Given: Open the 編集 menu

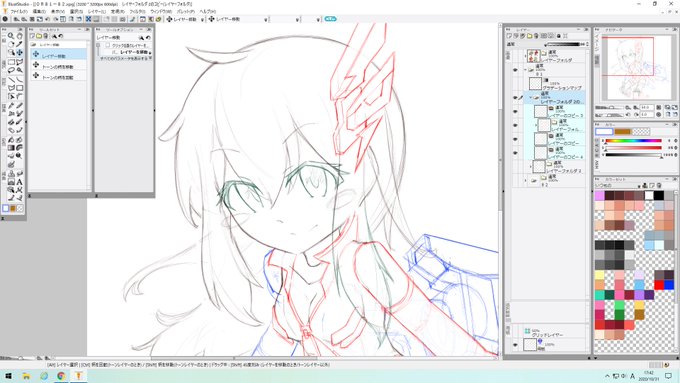Looking at the screenshot, I should pyautogui.click(x=39, y=11).
